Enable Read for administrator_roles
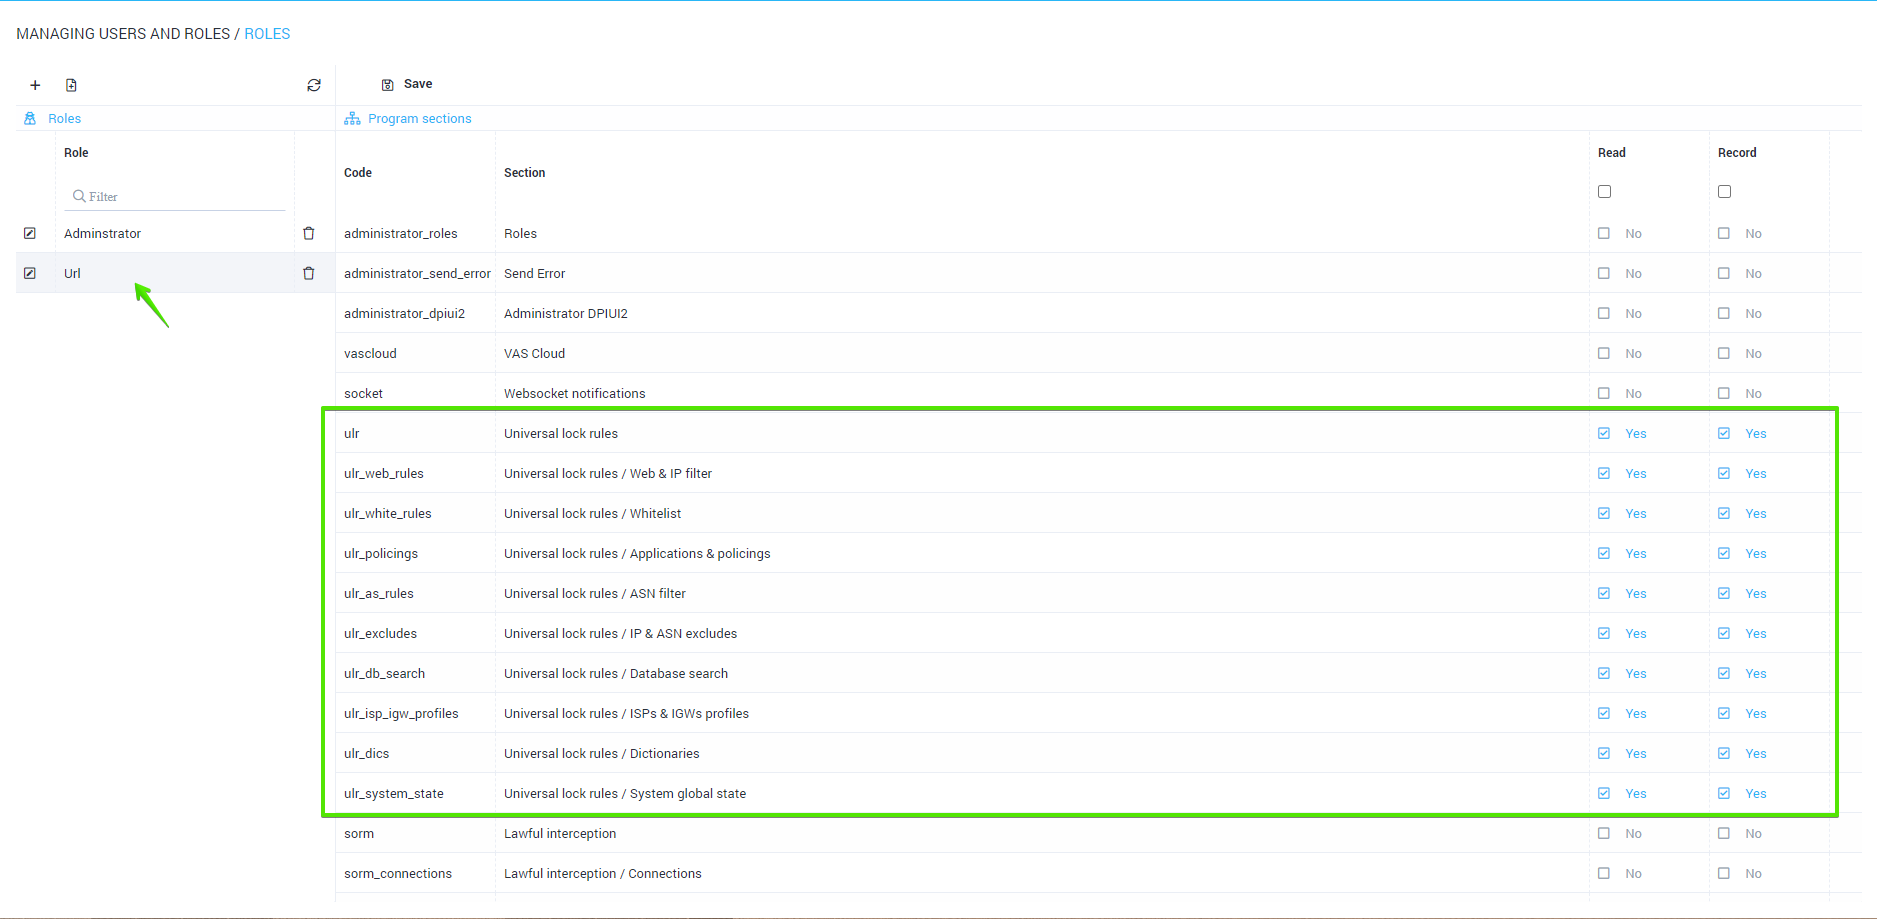 [1604, 233]
